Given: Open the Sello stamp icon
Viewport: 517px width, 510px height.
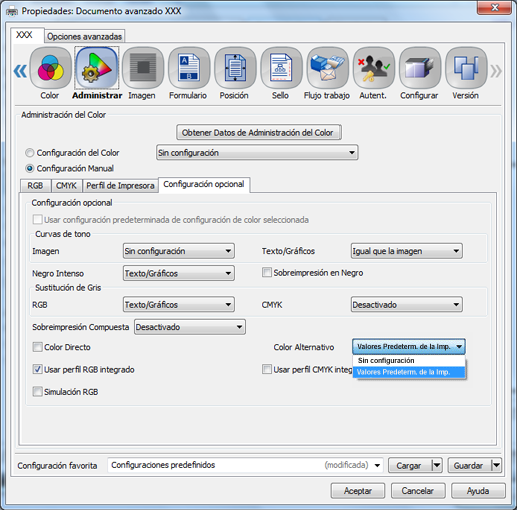Looking at the screenshot, I should click(281, 68).
